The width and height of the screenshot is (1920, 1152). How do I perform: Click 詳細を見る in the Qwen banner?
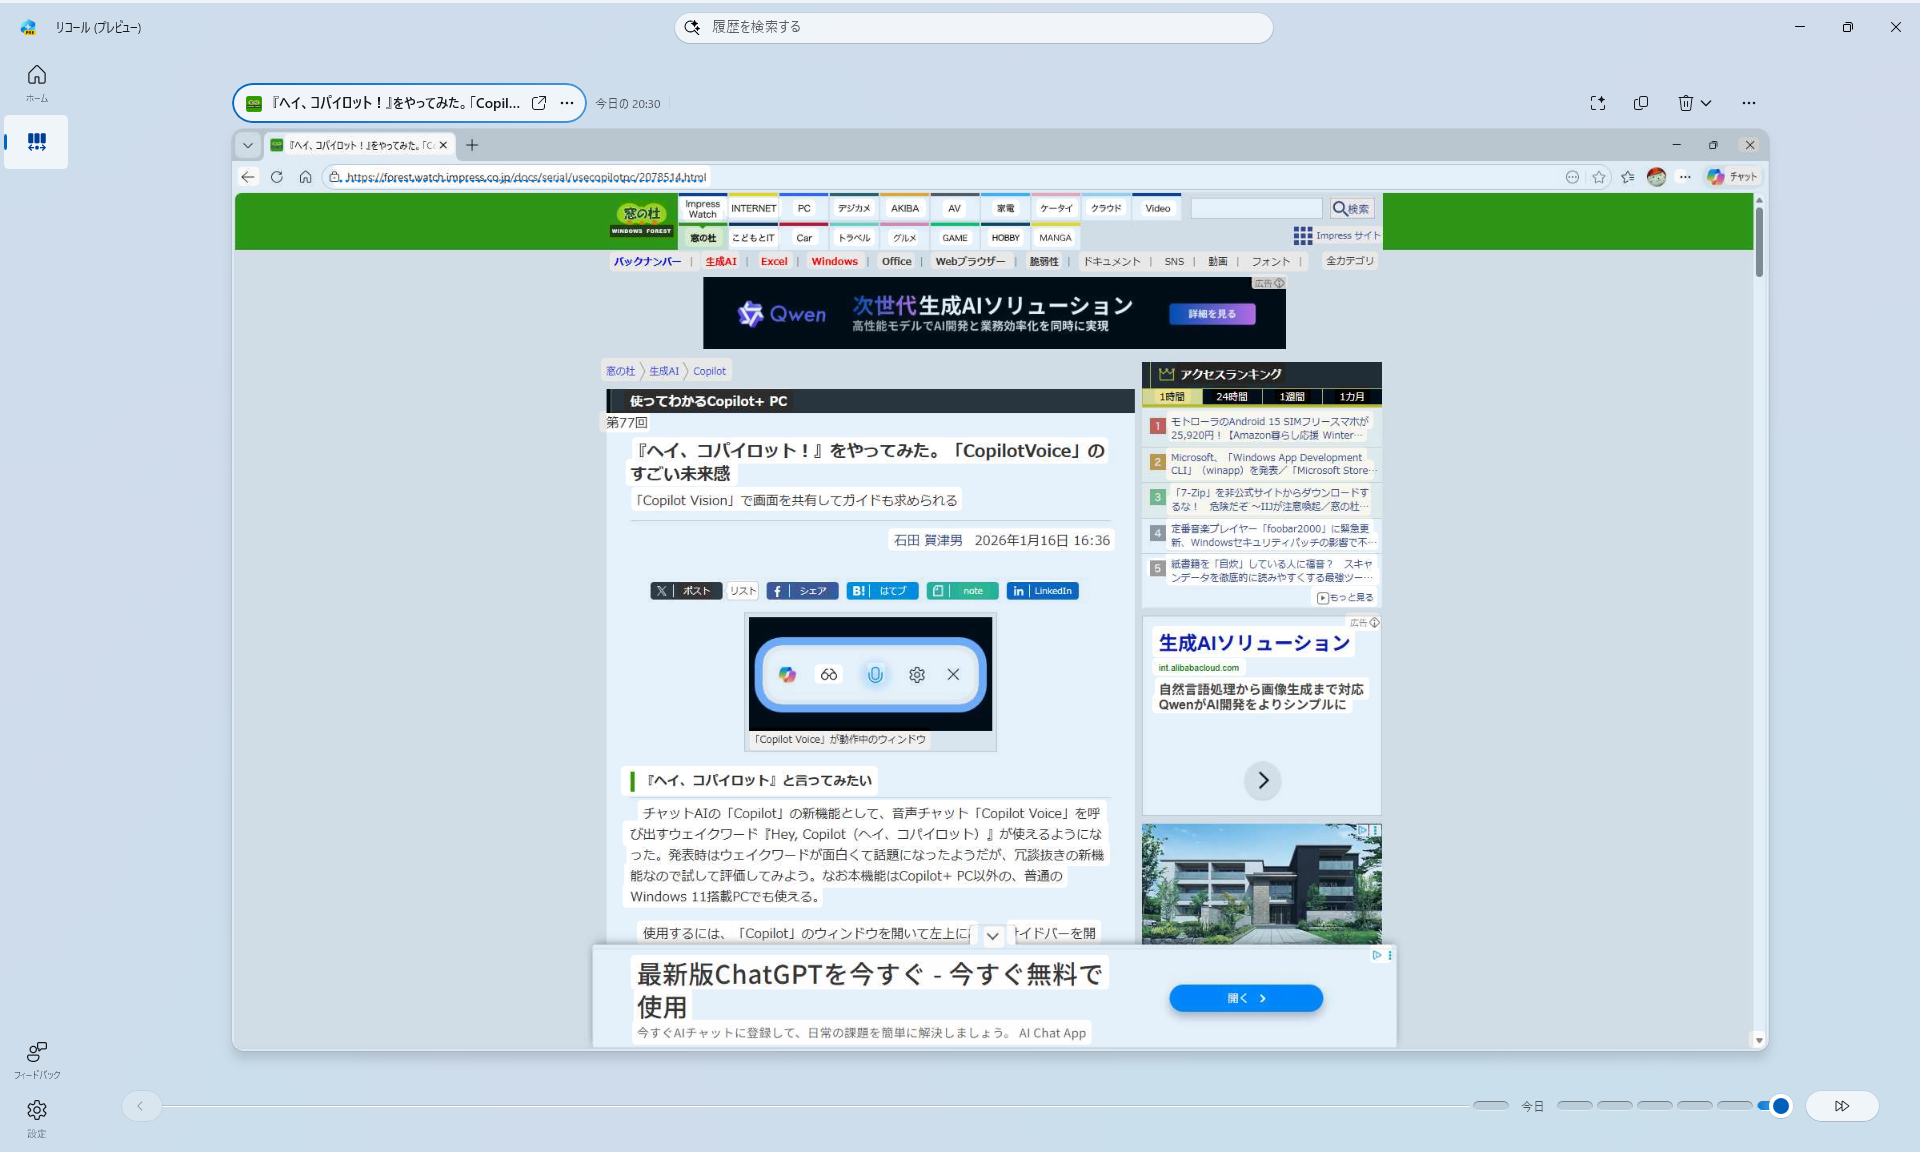1211,313
